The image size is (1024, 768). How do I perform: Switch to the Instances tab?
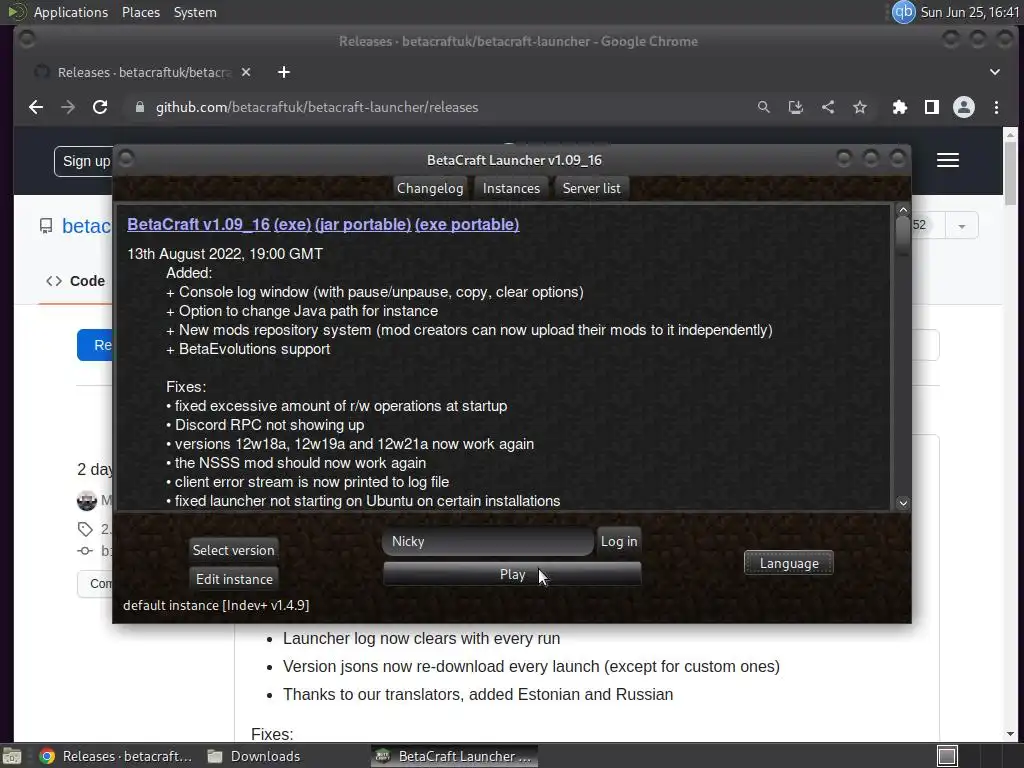pyautogui.click(x=511, y=188)
